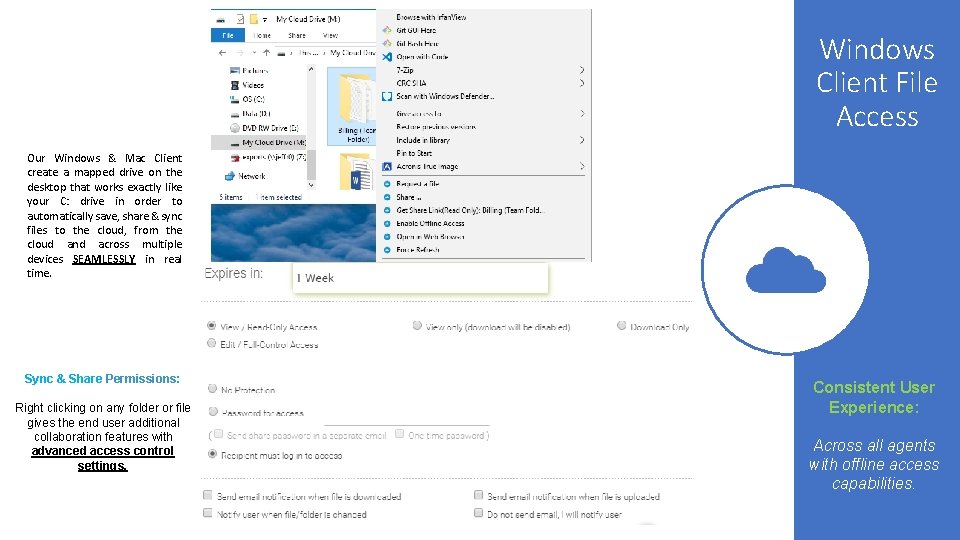Check email notification when file is downloaded
Viewport: 960px width, 540px height.
tap(208, 495)
